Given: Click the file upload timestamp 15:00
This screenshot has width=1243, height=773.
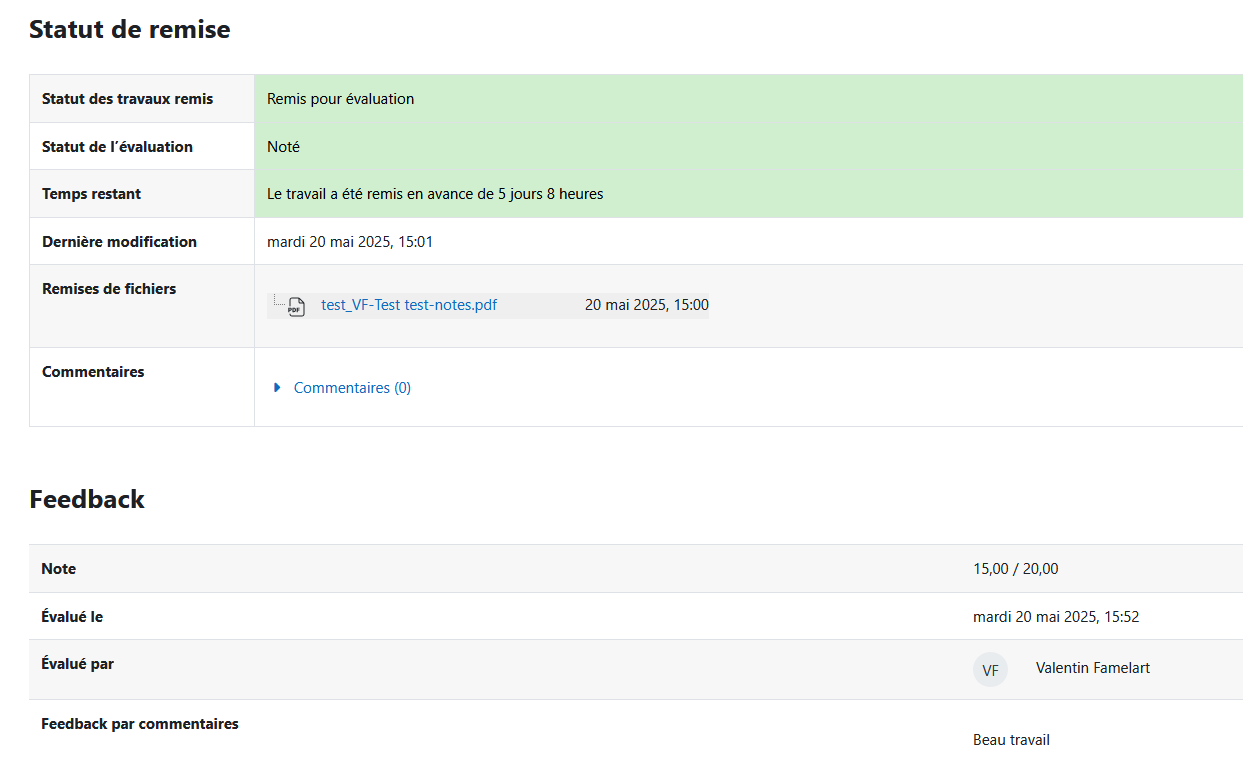Looking at the screenshot, I should (647, 305).
